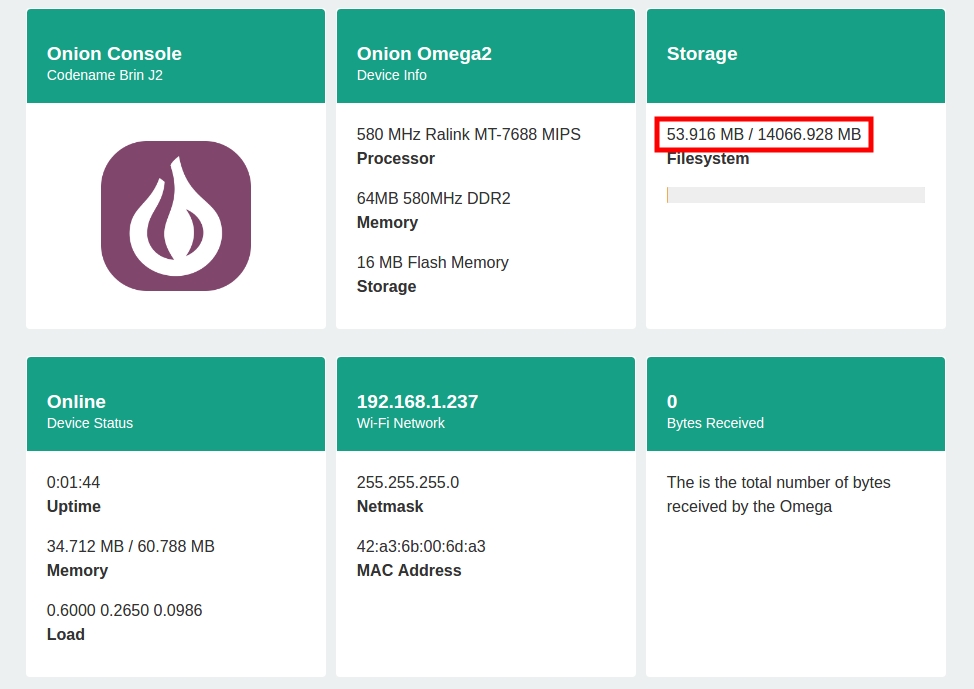Image resolution: width=974 pixels, height=689 pixels.
Task: Click the 'Bytes Received' subtitle
Action: coord(716,423)
